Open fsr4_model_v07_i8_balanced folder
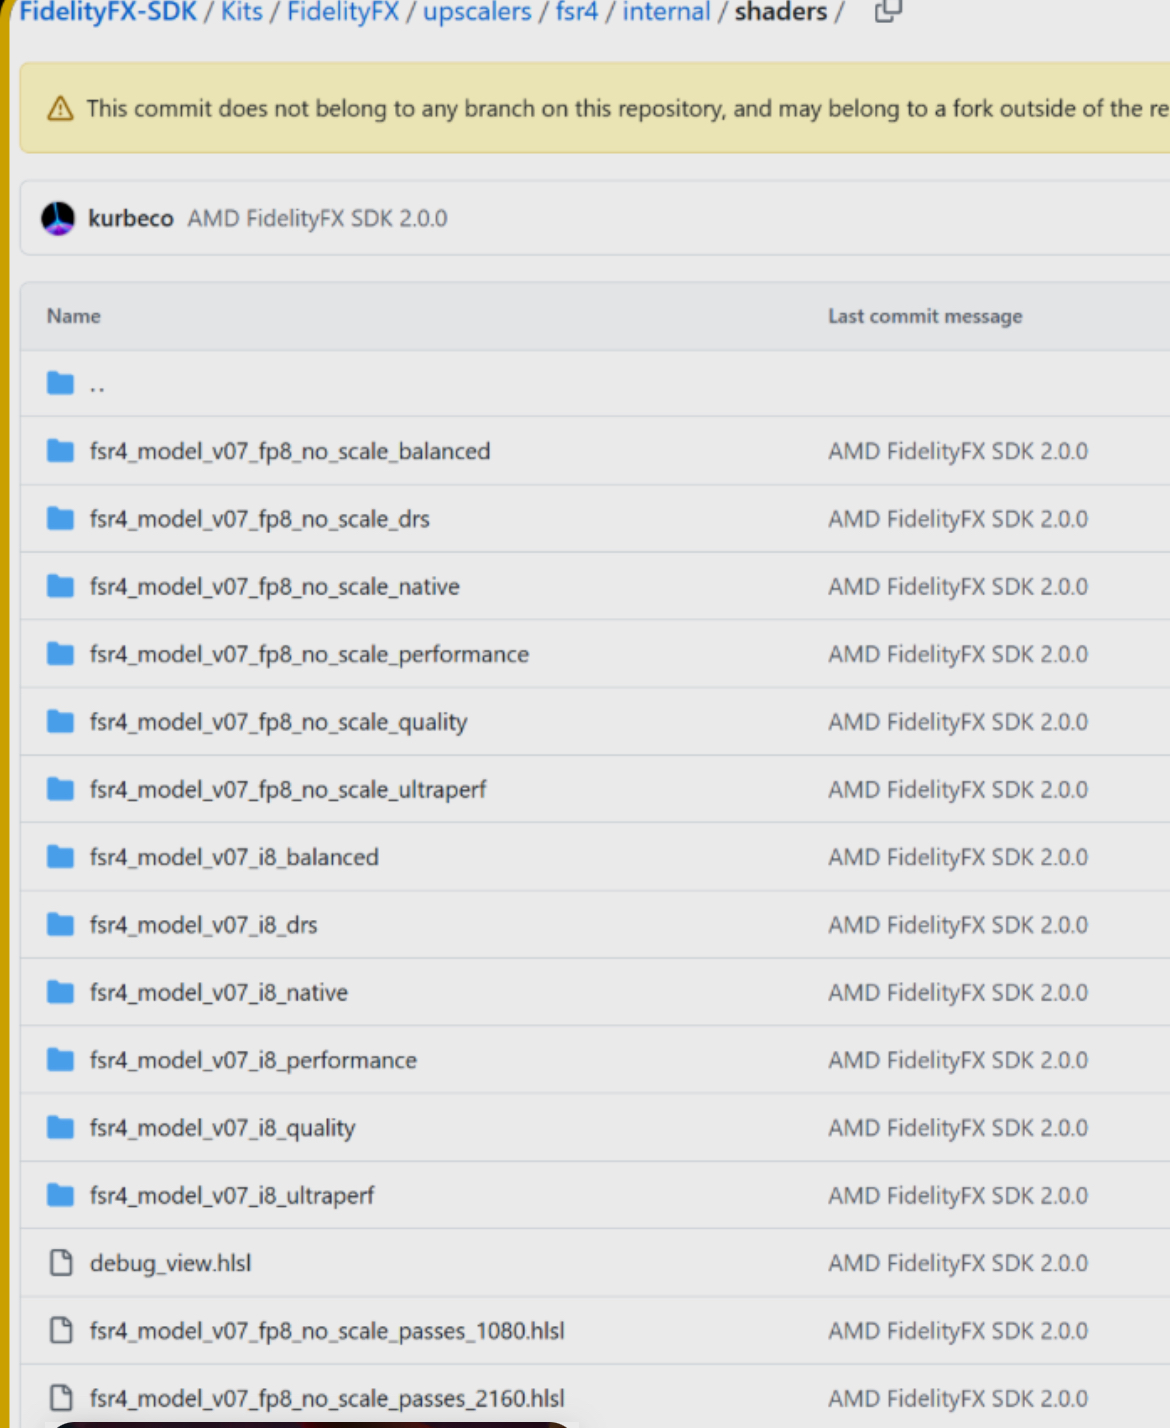The image size is (1170, 1428). coord(234,857)
